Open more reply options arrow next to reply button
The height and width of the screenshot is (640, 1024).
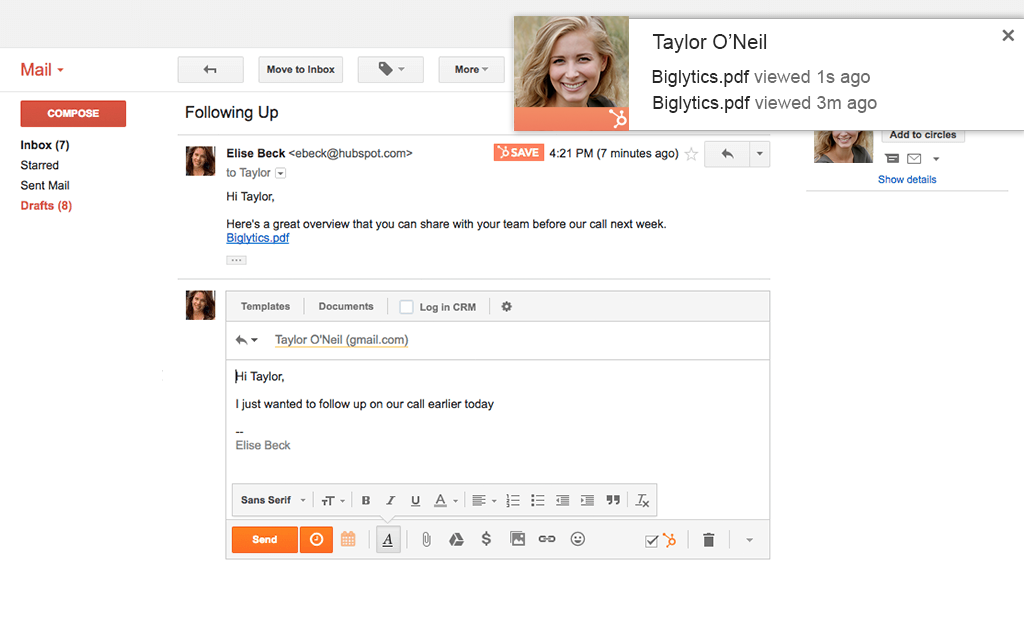pyautogui.click(x=760, y=154)
